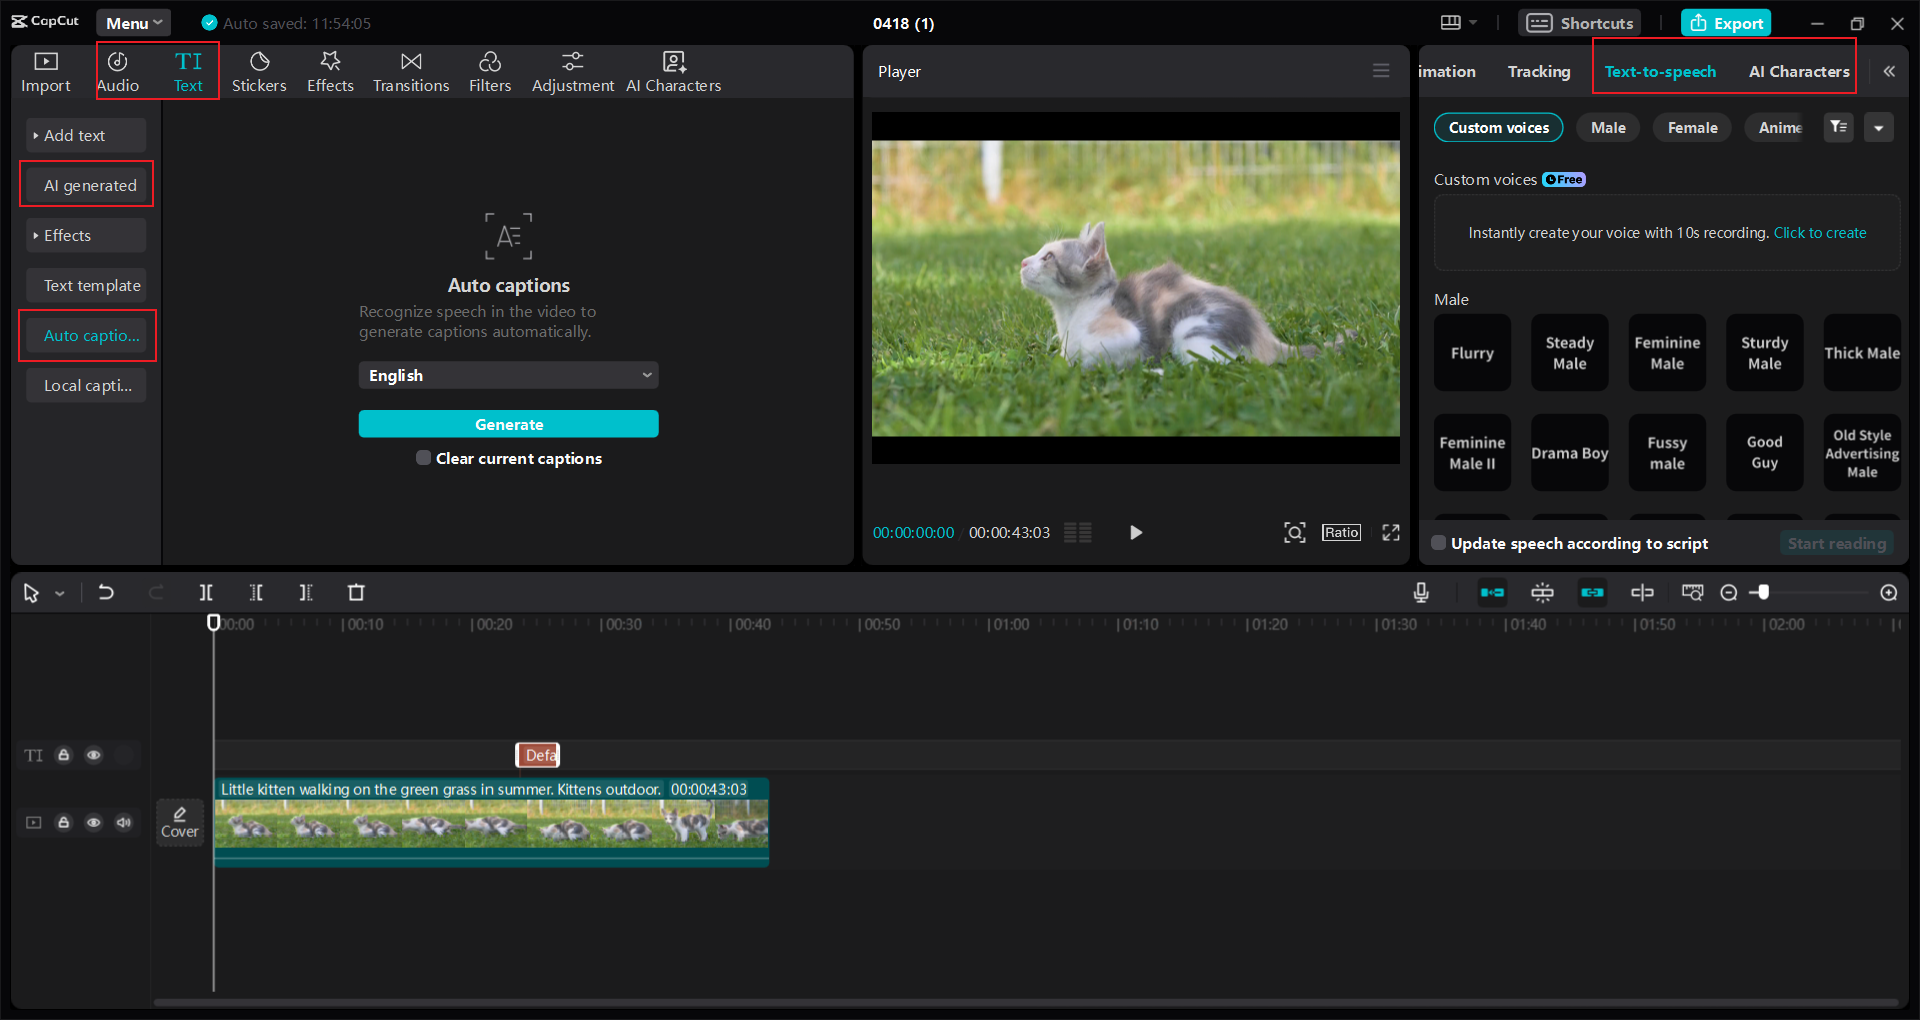Viewport: 1920px width, 1020px height.
Task: Open the Adjustment panel
Action: (x=573, y=72)
